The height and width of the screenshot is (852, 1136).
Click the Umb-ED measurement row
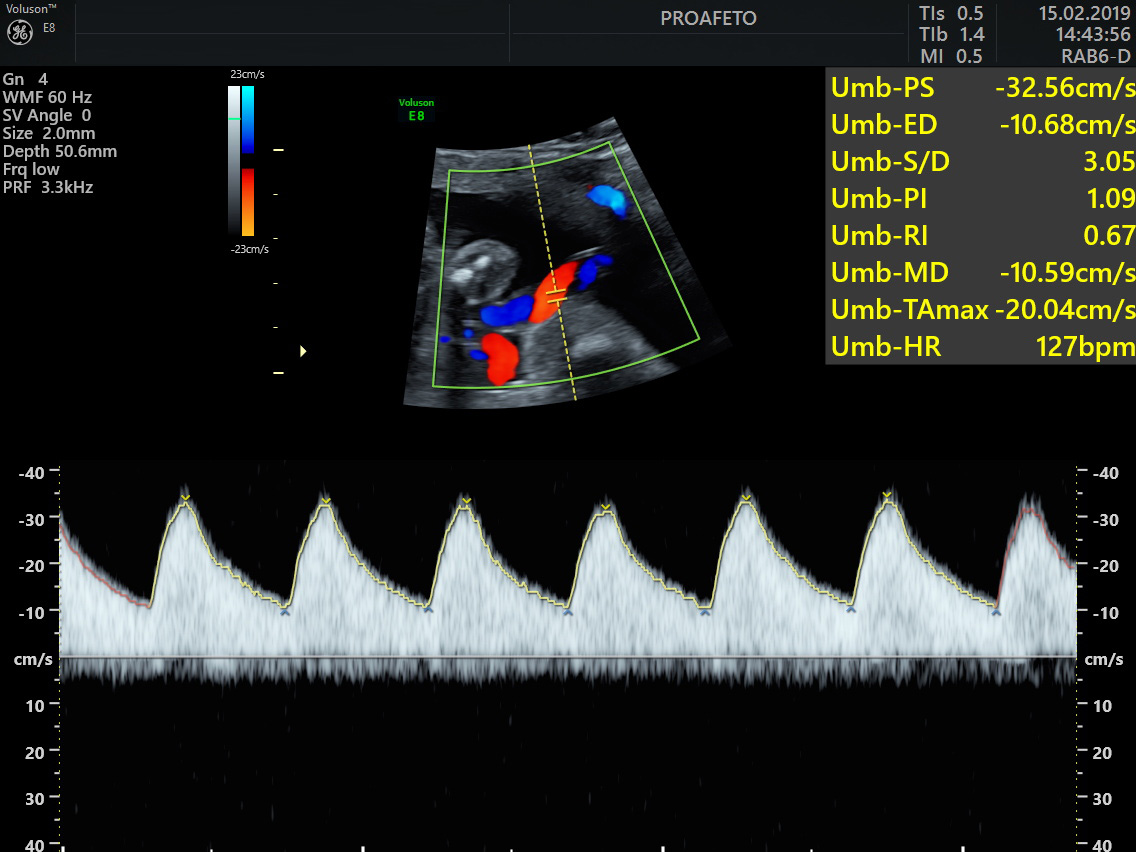pos(982,125)
